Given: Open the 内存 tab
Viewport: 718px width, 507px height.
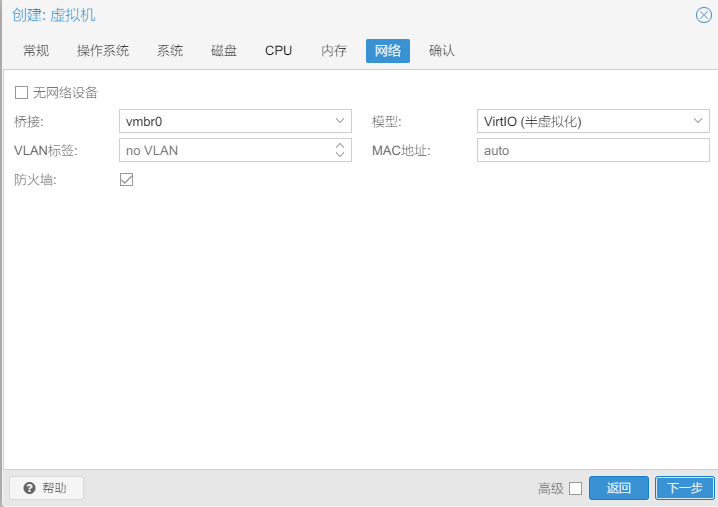Looking at the screenshot, I should click(334, 51).
